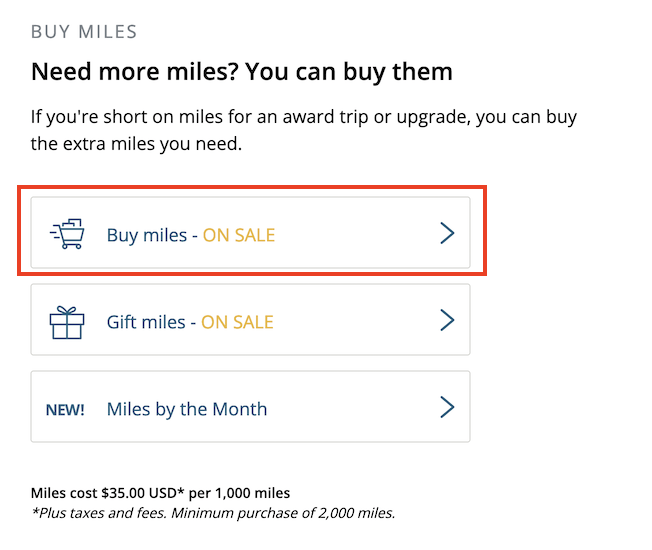Click the 'Plus taxes and fees' footnote

99,513
